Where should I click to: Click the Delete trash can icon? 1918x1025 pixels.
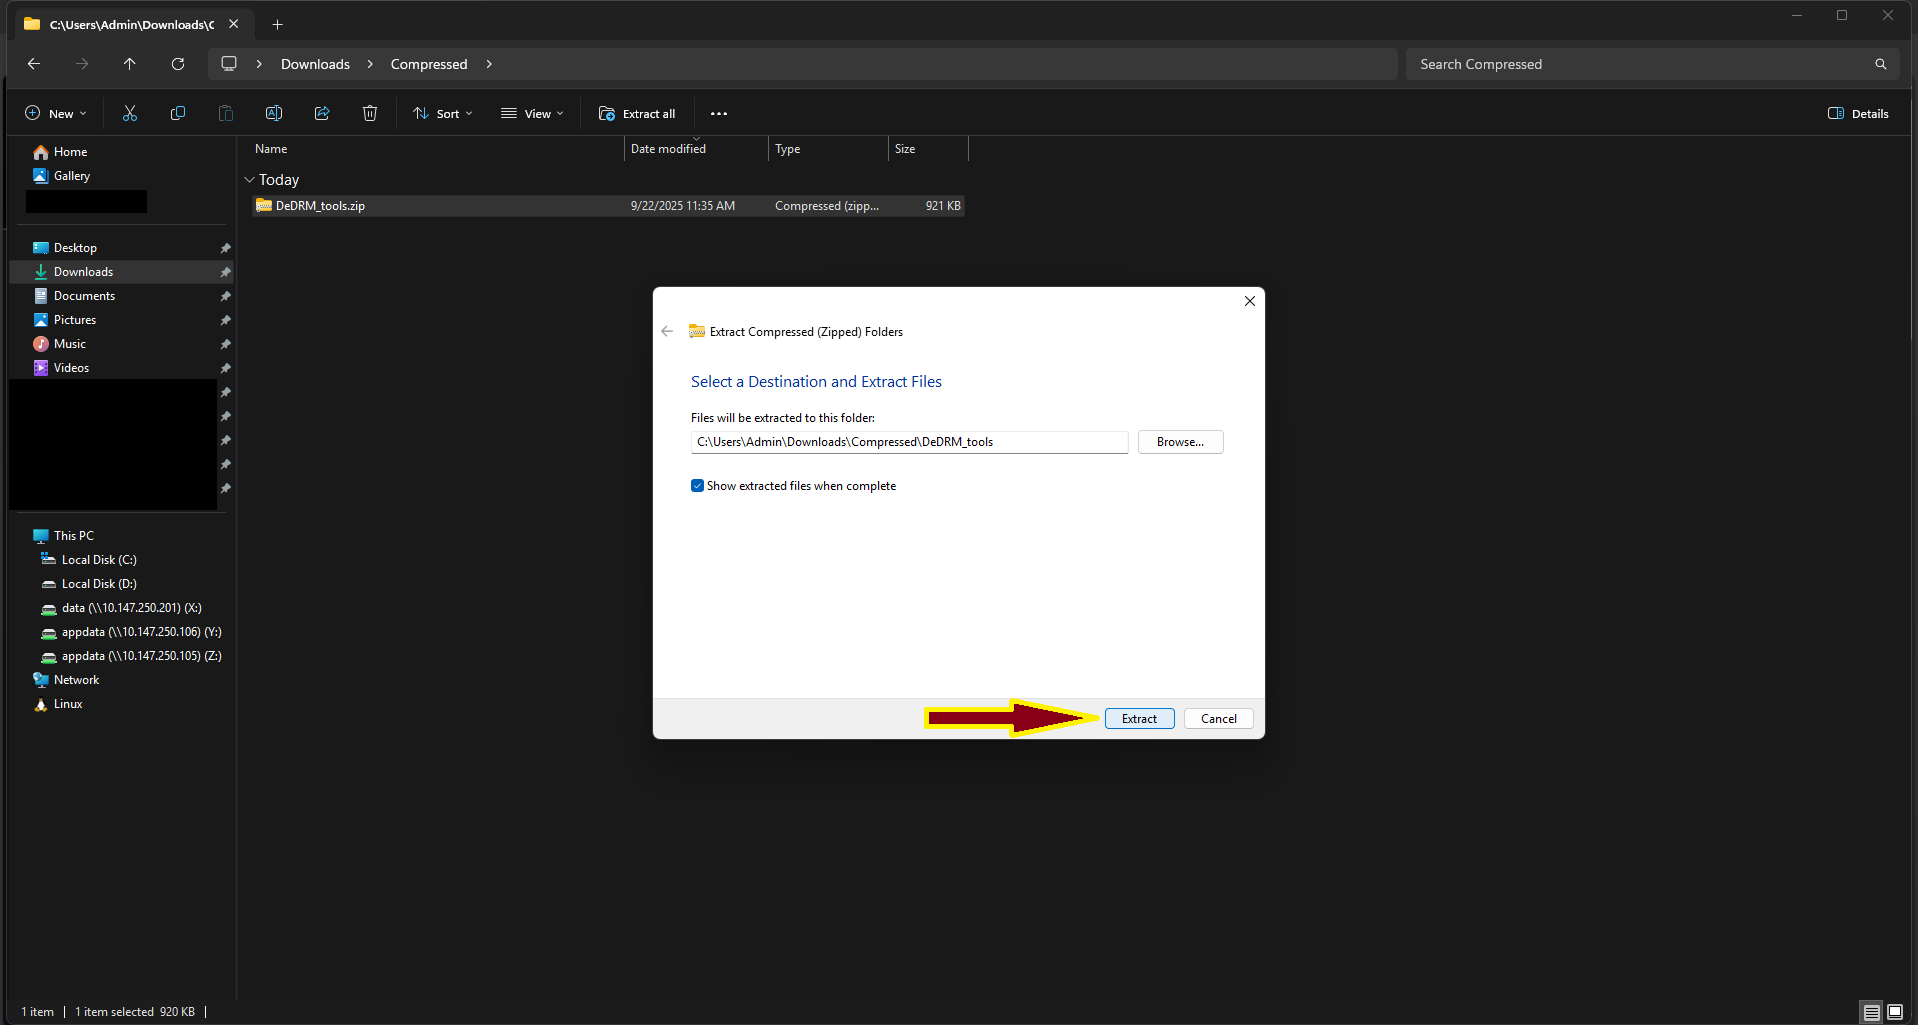[370, 114]
